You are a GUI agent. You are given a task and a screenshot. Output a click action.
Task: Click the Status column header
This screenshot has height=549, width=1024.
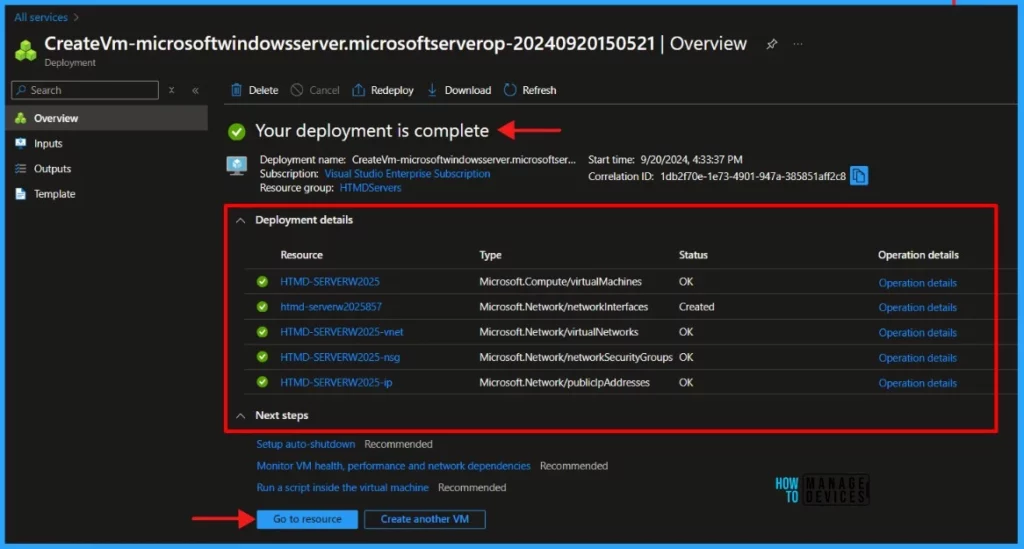point(693,255)
